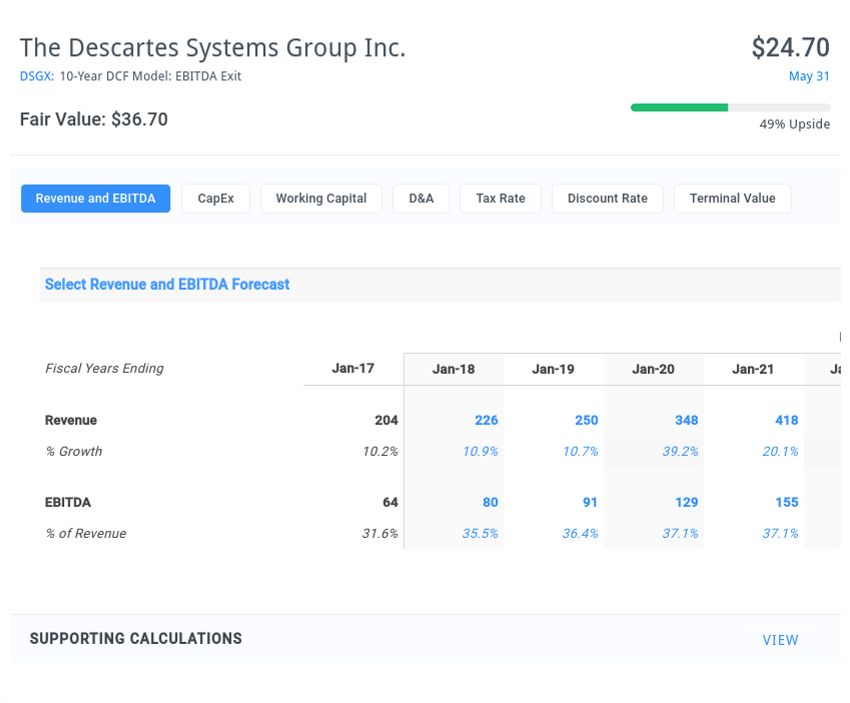Click the Revenue row label
Image resolution: width=850 pixels, height=703 pixels.
tap(70, 420)
